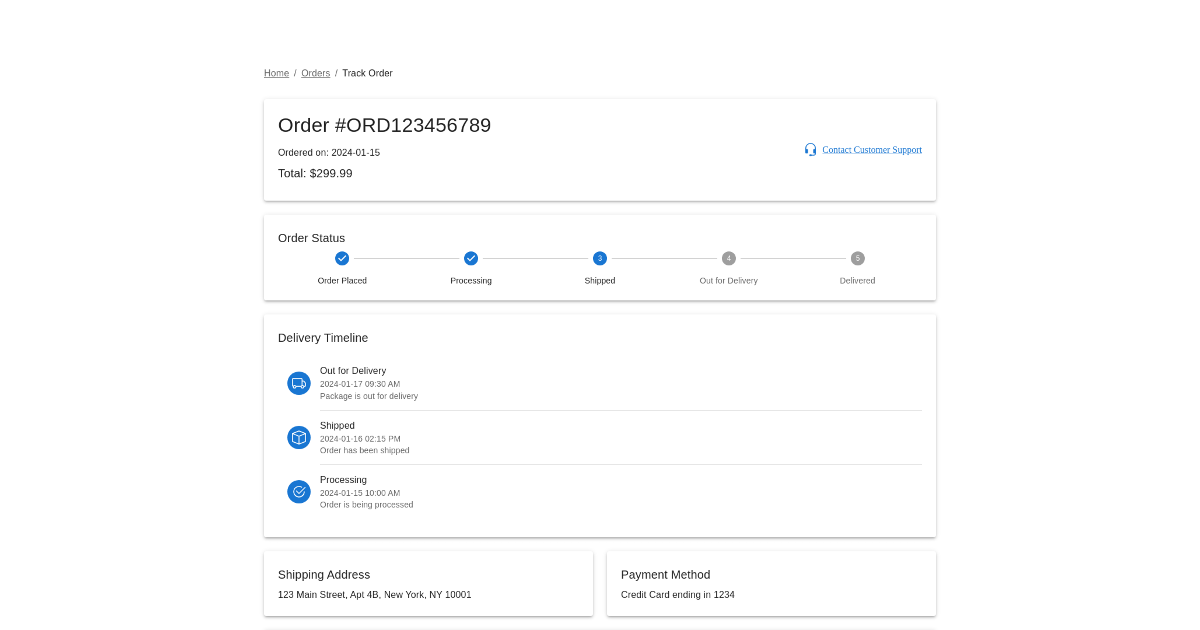This screenshot has height=630, width=1200.
Task: Select the Shipped timeline entry title
Action: (337, 426)
